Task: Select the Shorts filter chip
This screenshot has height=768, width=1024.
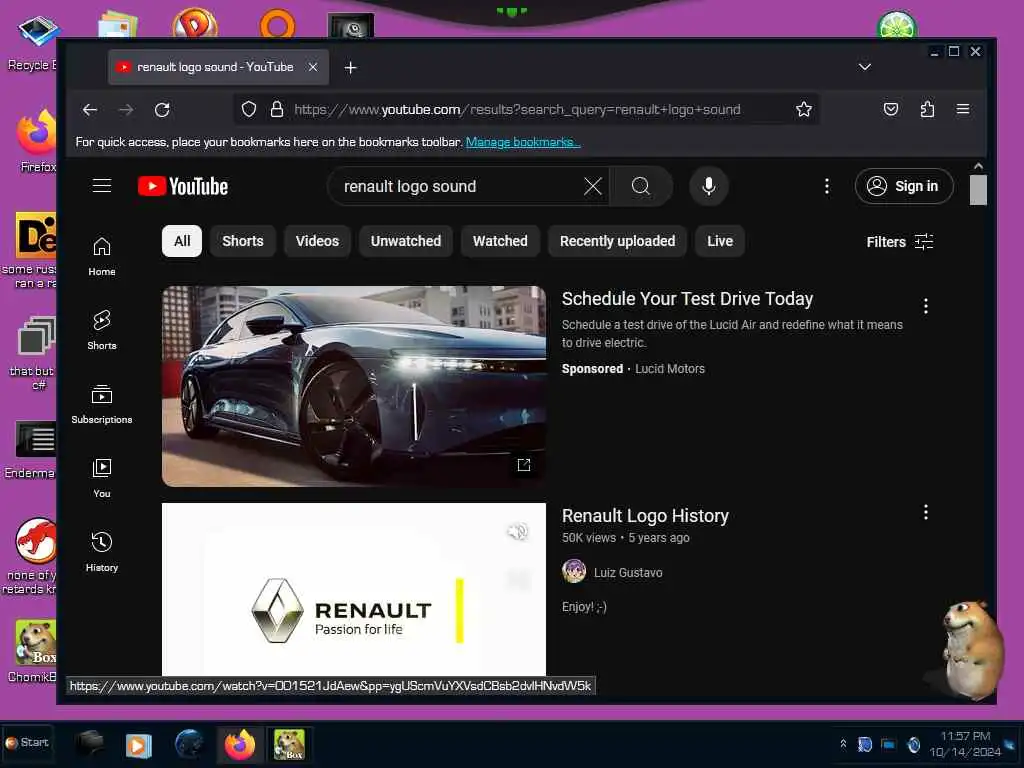Action: [243, 241]
